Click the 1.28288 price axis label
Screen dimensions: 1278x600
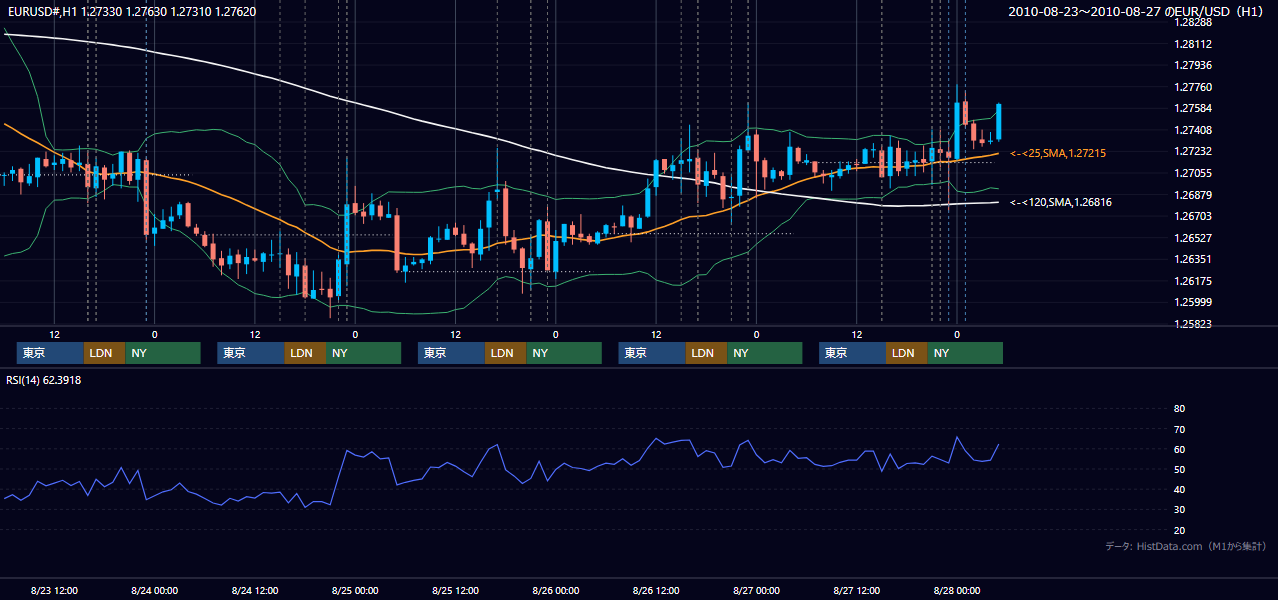coord(1193,22)
